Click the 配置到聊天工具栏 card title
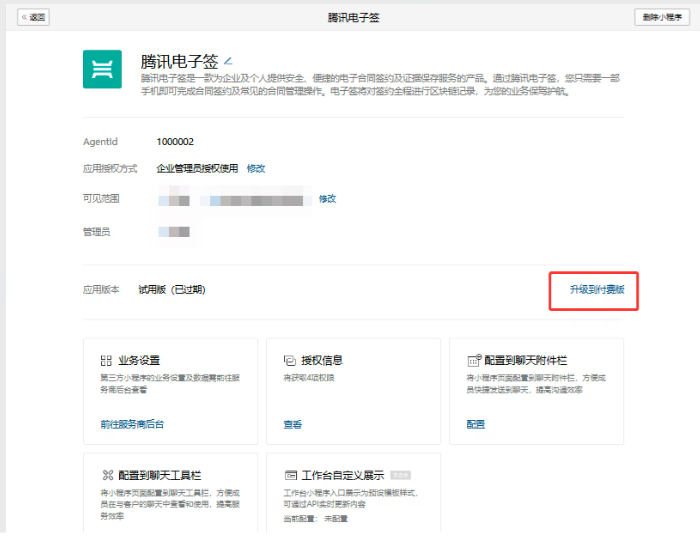The height and width of the screenshot is (536, 700). point(159,476)
